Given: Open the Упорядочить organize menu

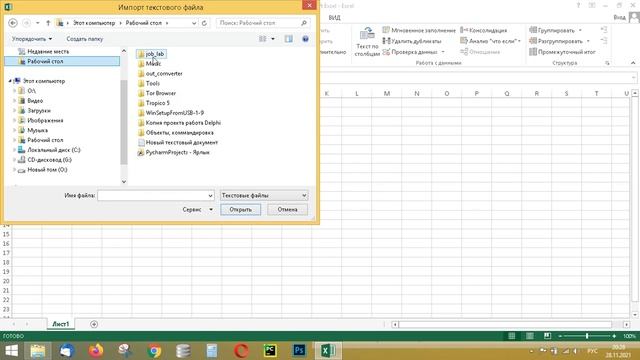Looking at the screenshot, I should 32,39.
